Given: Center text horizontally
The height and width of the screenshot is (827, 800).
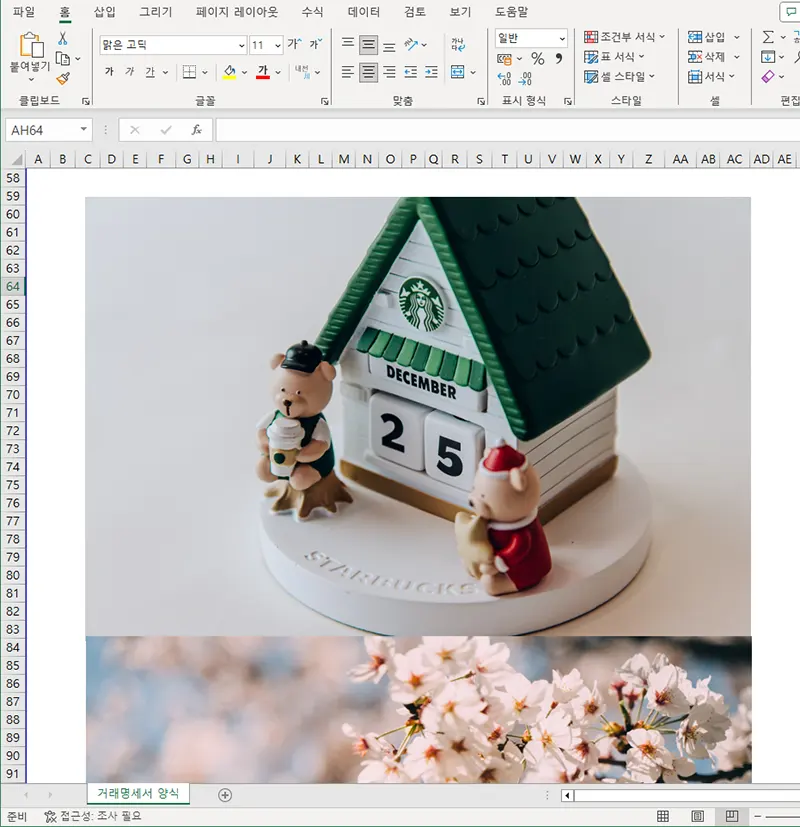Looking at the screenshot, I should tap(368, 72).
